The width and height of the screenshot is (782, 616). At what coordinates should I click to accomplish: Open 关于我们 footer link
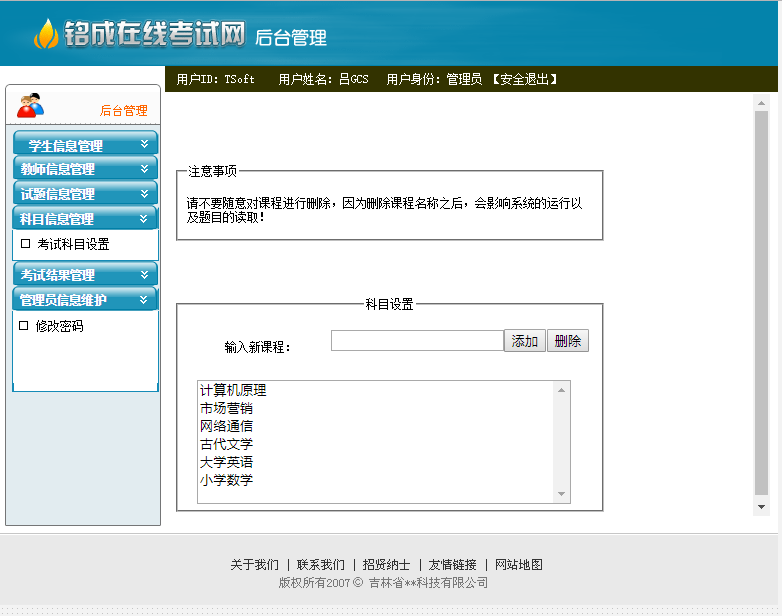254,565
